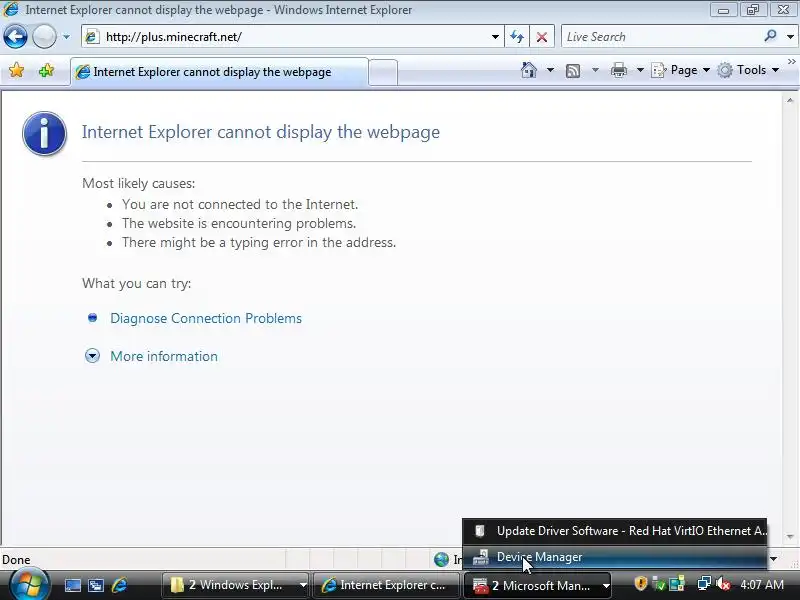Click the Add to Favorites icon
800x600 pixels.
46,70
